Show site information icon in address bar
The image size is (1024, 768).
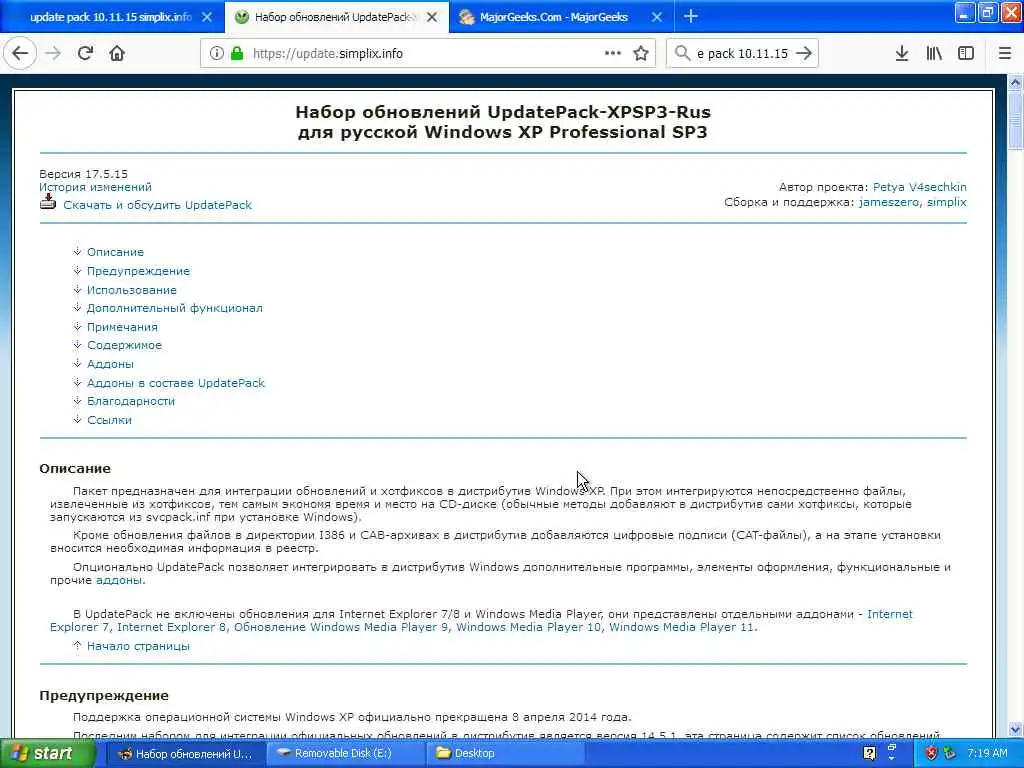tap(216, 54)
